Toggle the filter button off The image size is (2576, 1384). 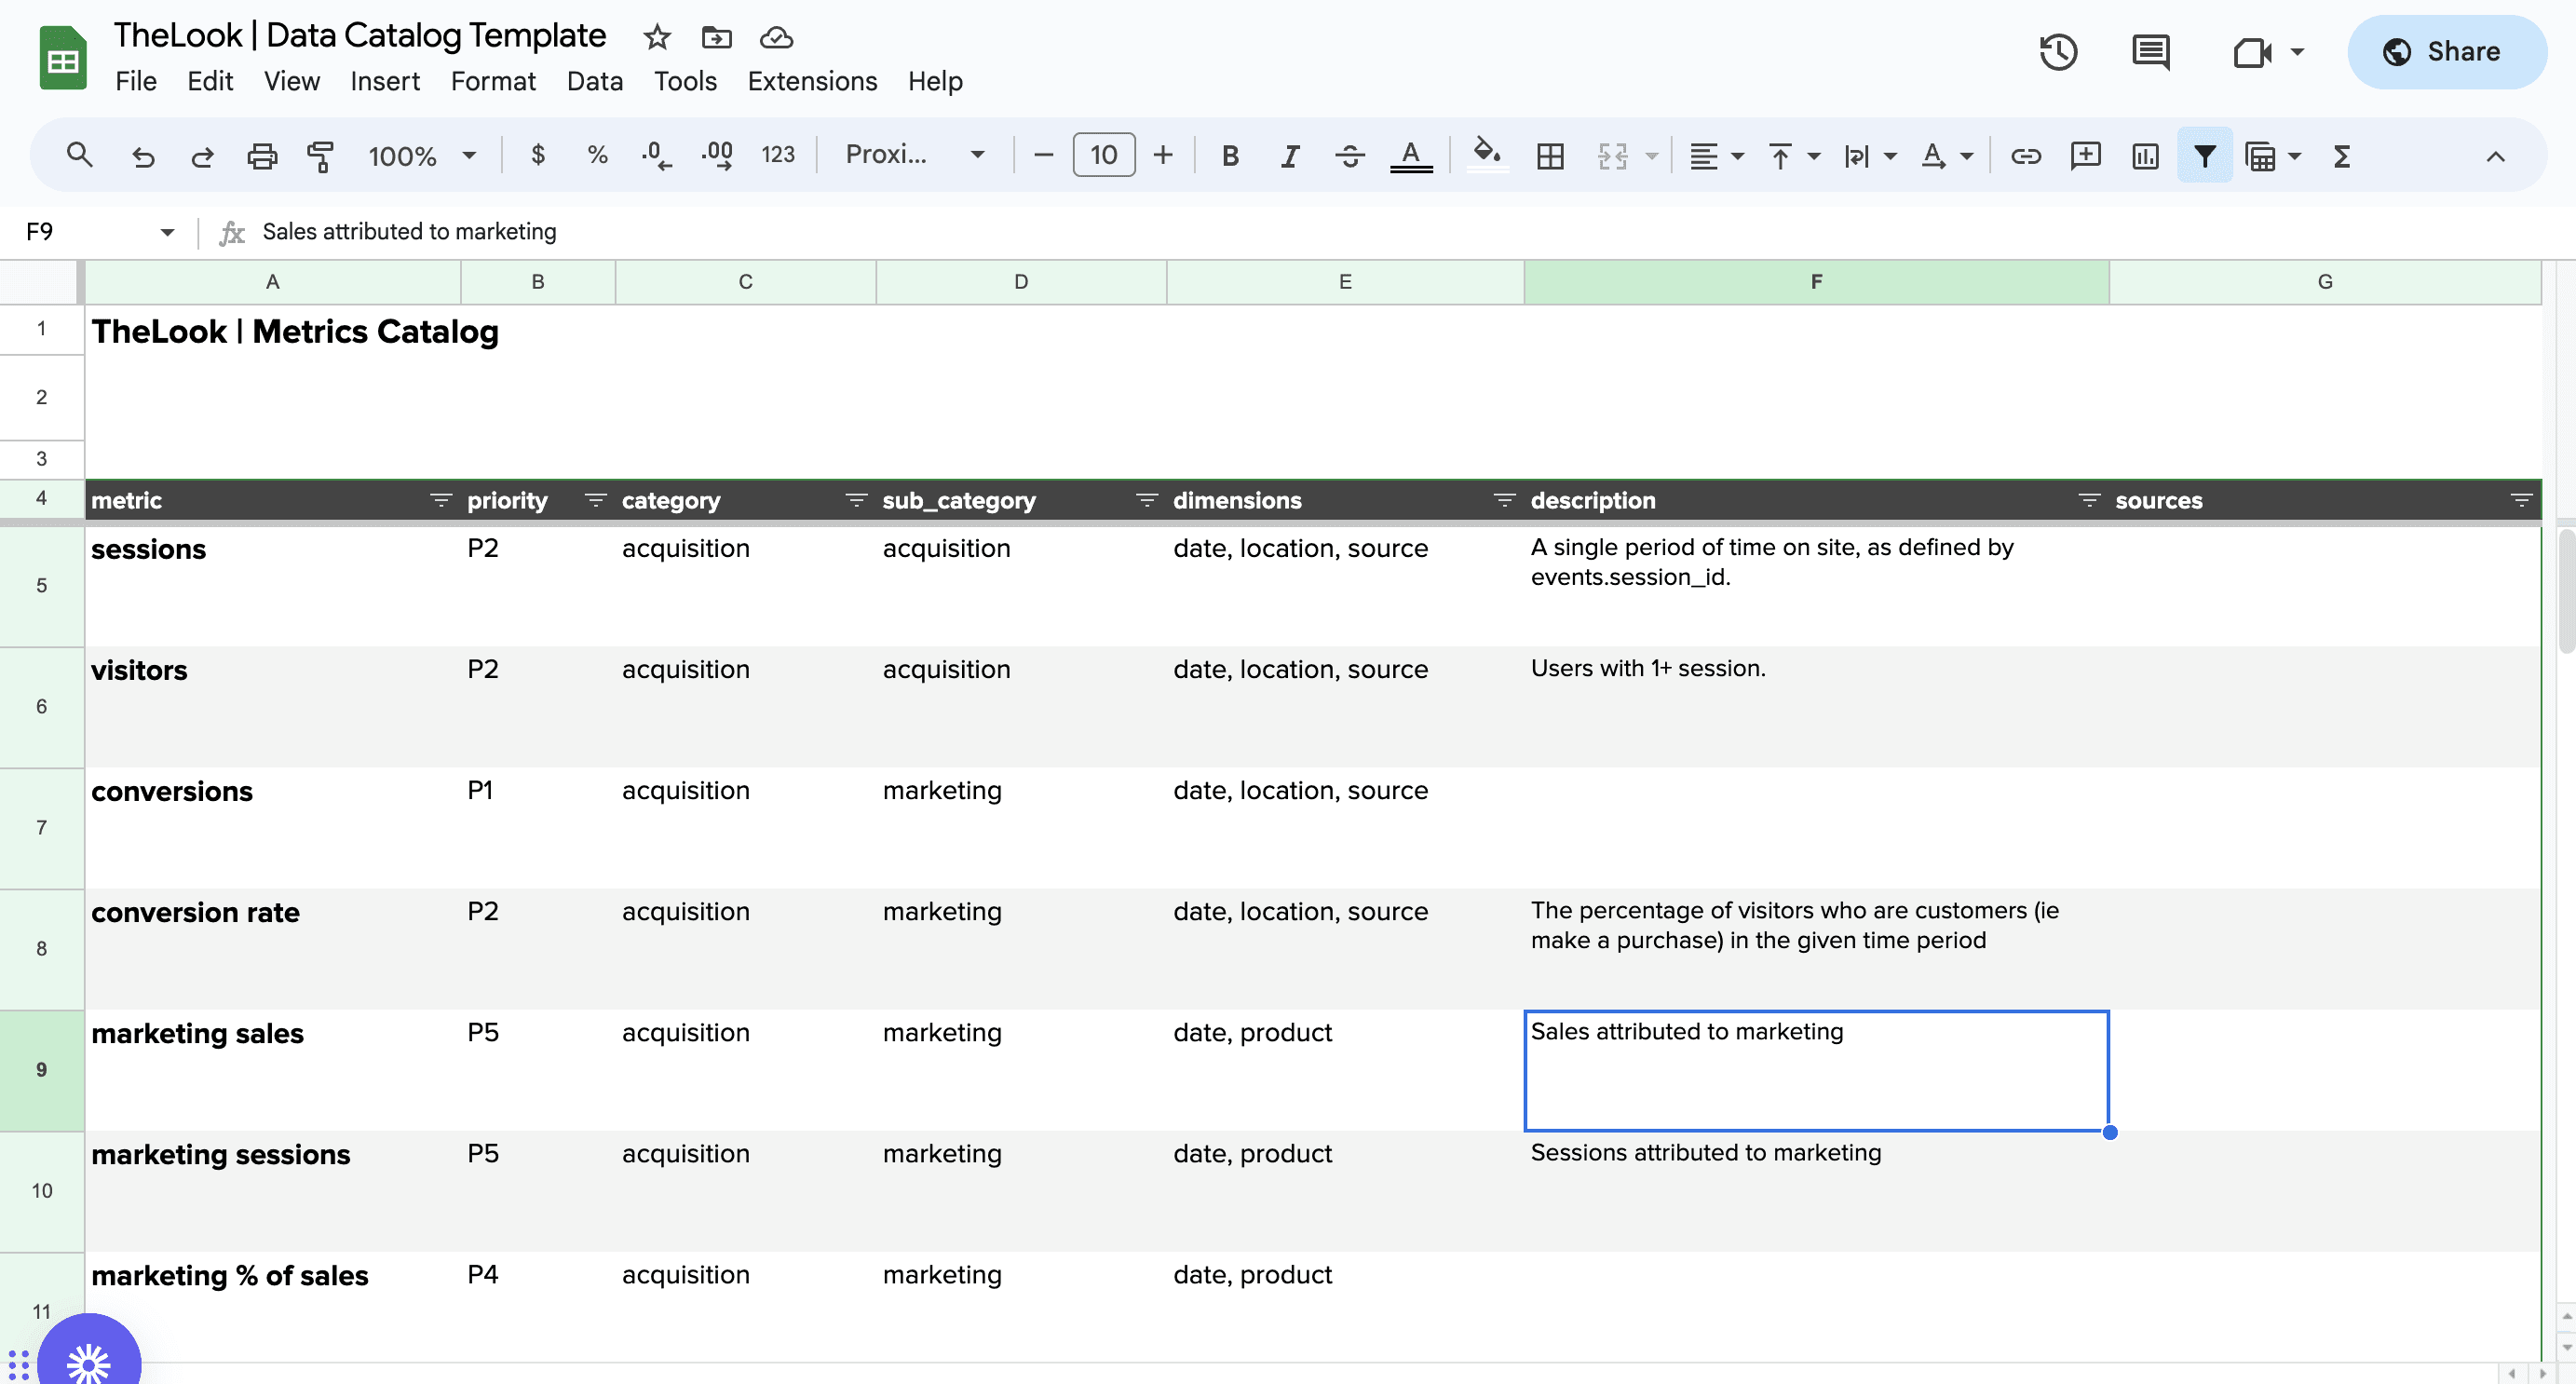coord(2204,156)
